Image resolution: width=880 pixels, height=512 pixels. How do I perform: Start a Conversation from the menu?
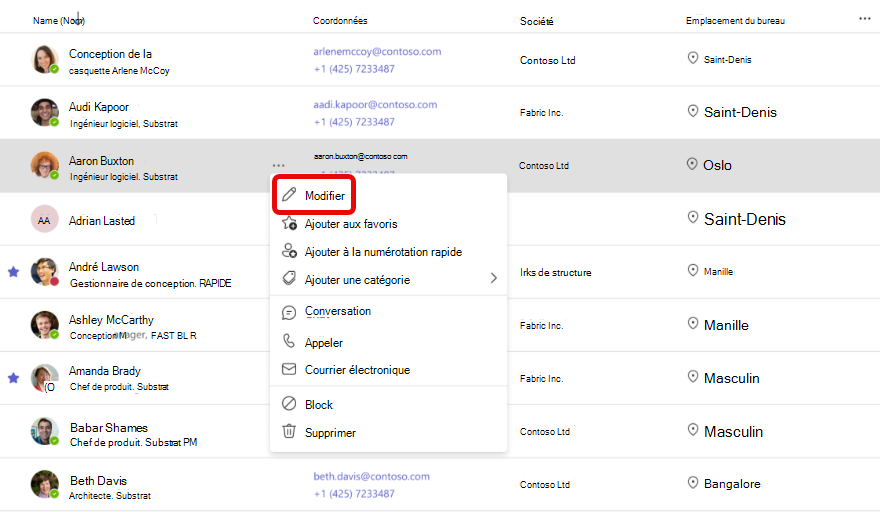(388, 312)
